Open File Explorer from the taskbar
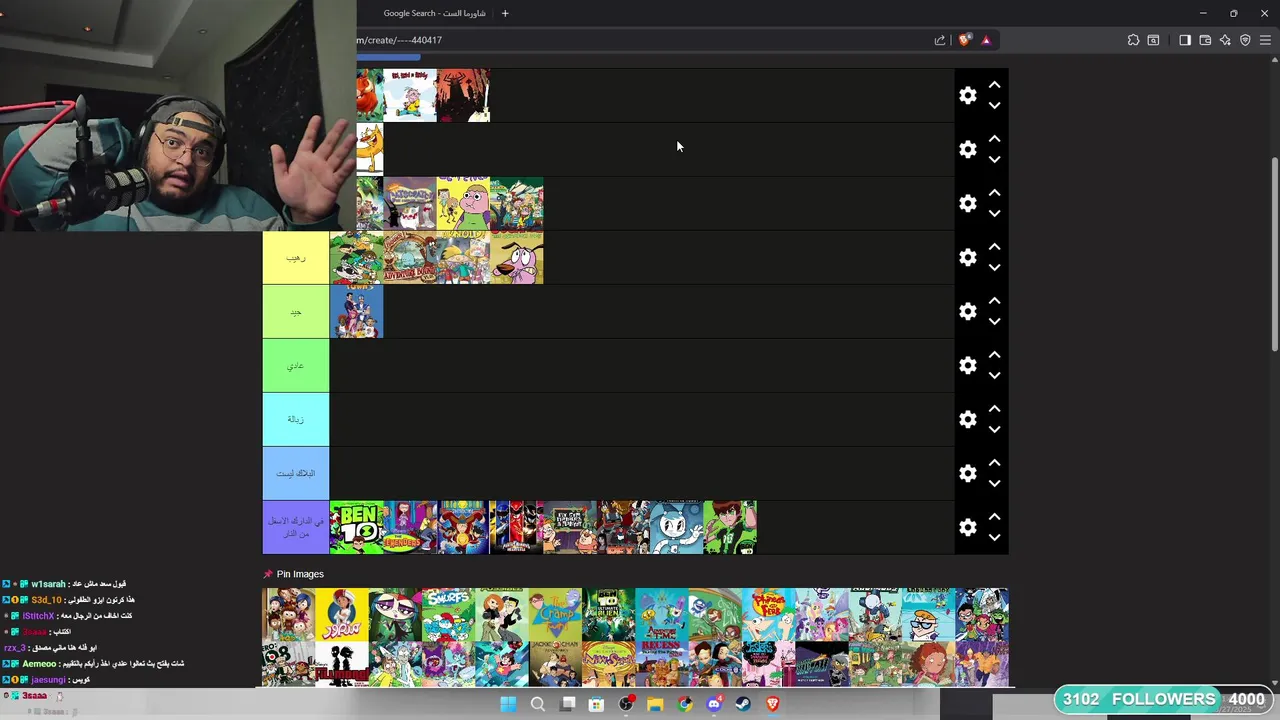Viewport: 1280px width, 720px height. pyautogui.click(x=655, y=704)
